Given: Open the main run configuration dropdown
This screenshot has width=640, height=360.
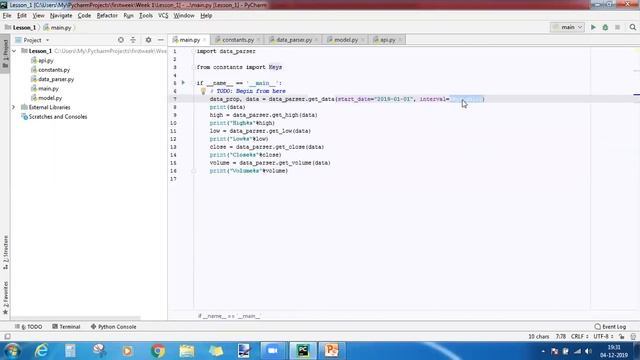Looking at the screenshot, I should (567, 27).
